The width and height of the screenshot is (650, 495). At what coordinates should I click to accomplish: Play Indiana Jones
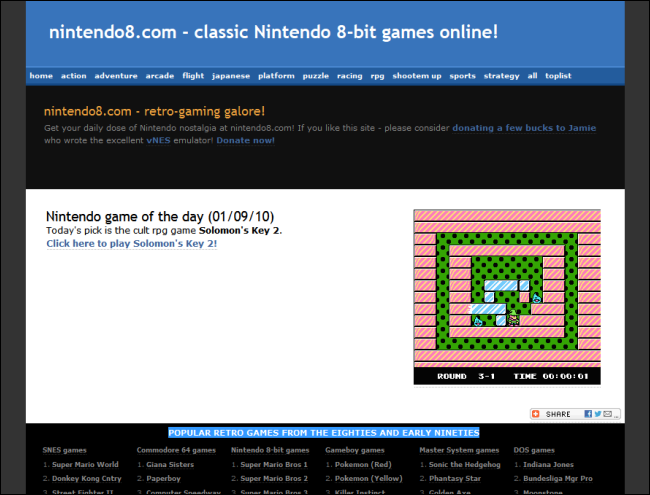[548, 465]
